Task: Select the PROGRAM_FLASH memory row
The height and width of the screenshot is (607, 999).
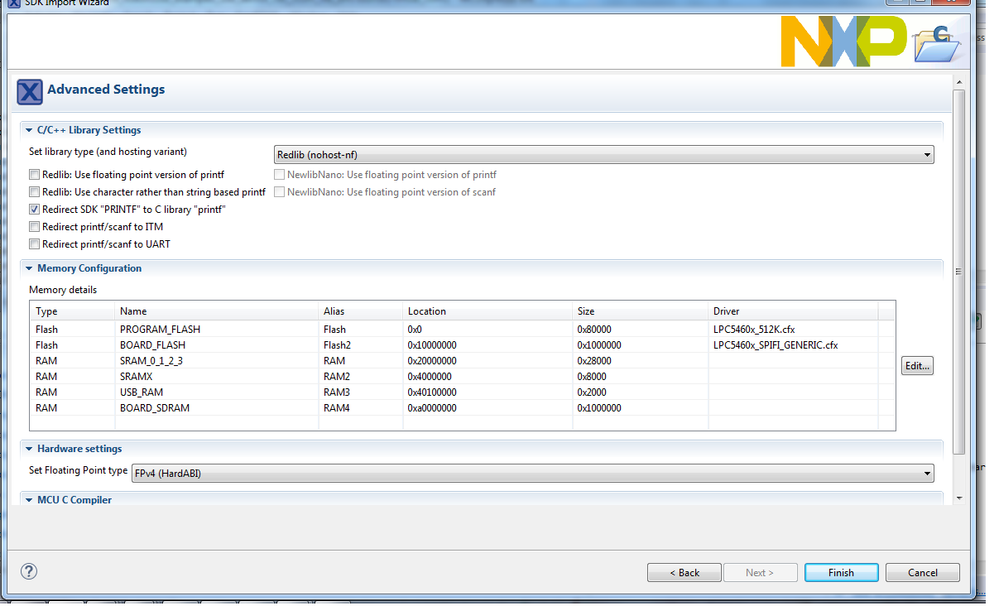Action: coord(463,329)
